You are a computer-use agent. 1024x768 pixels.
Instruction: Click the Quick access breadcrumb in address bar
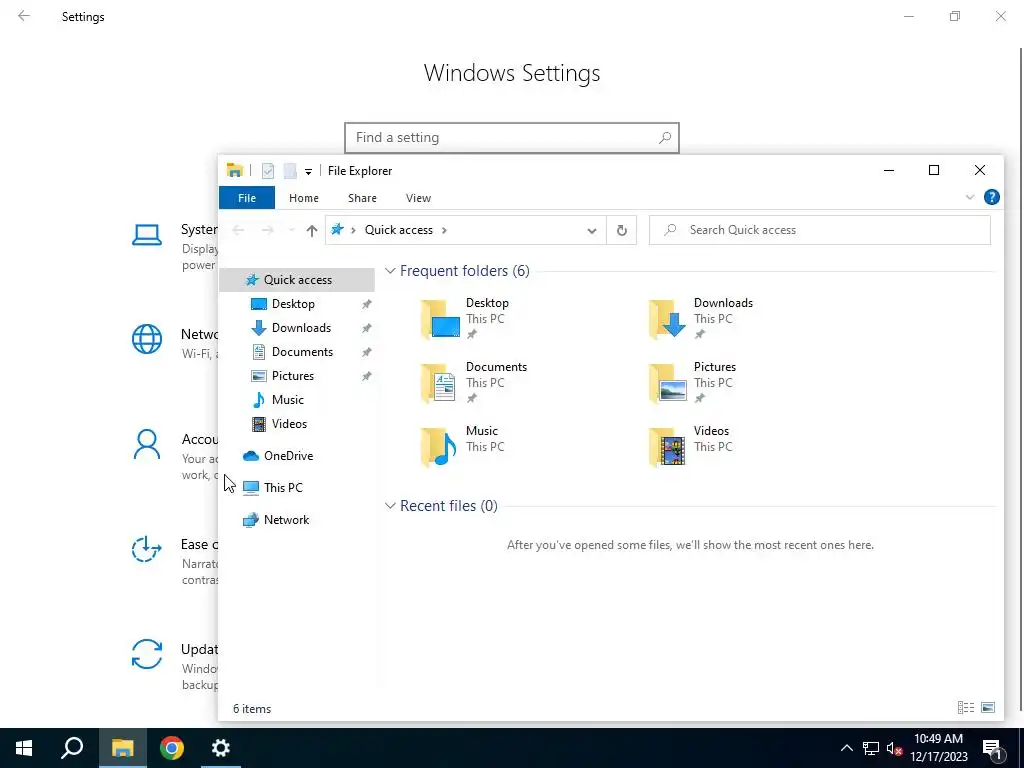click(x=398, y=230)
